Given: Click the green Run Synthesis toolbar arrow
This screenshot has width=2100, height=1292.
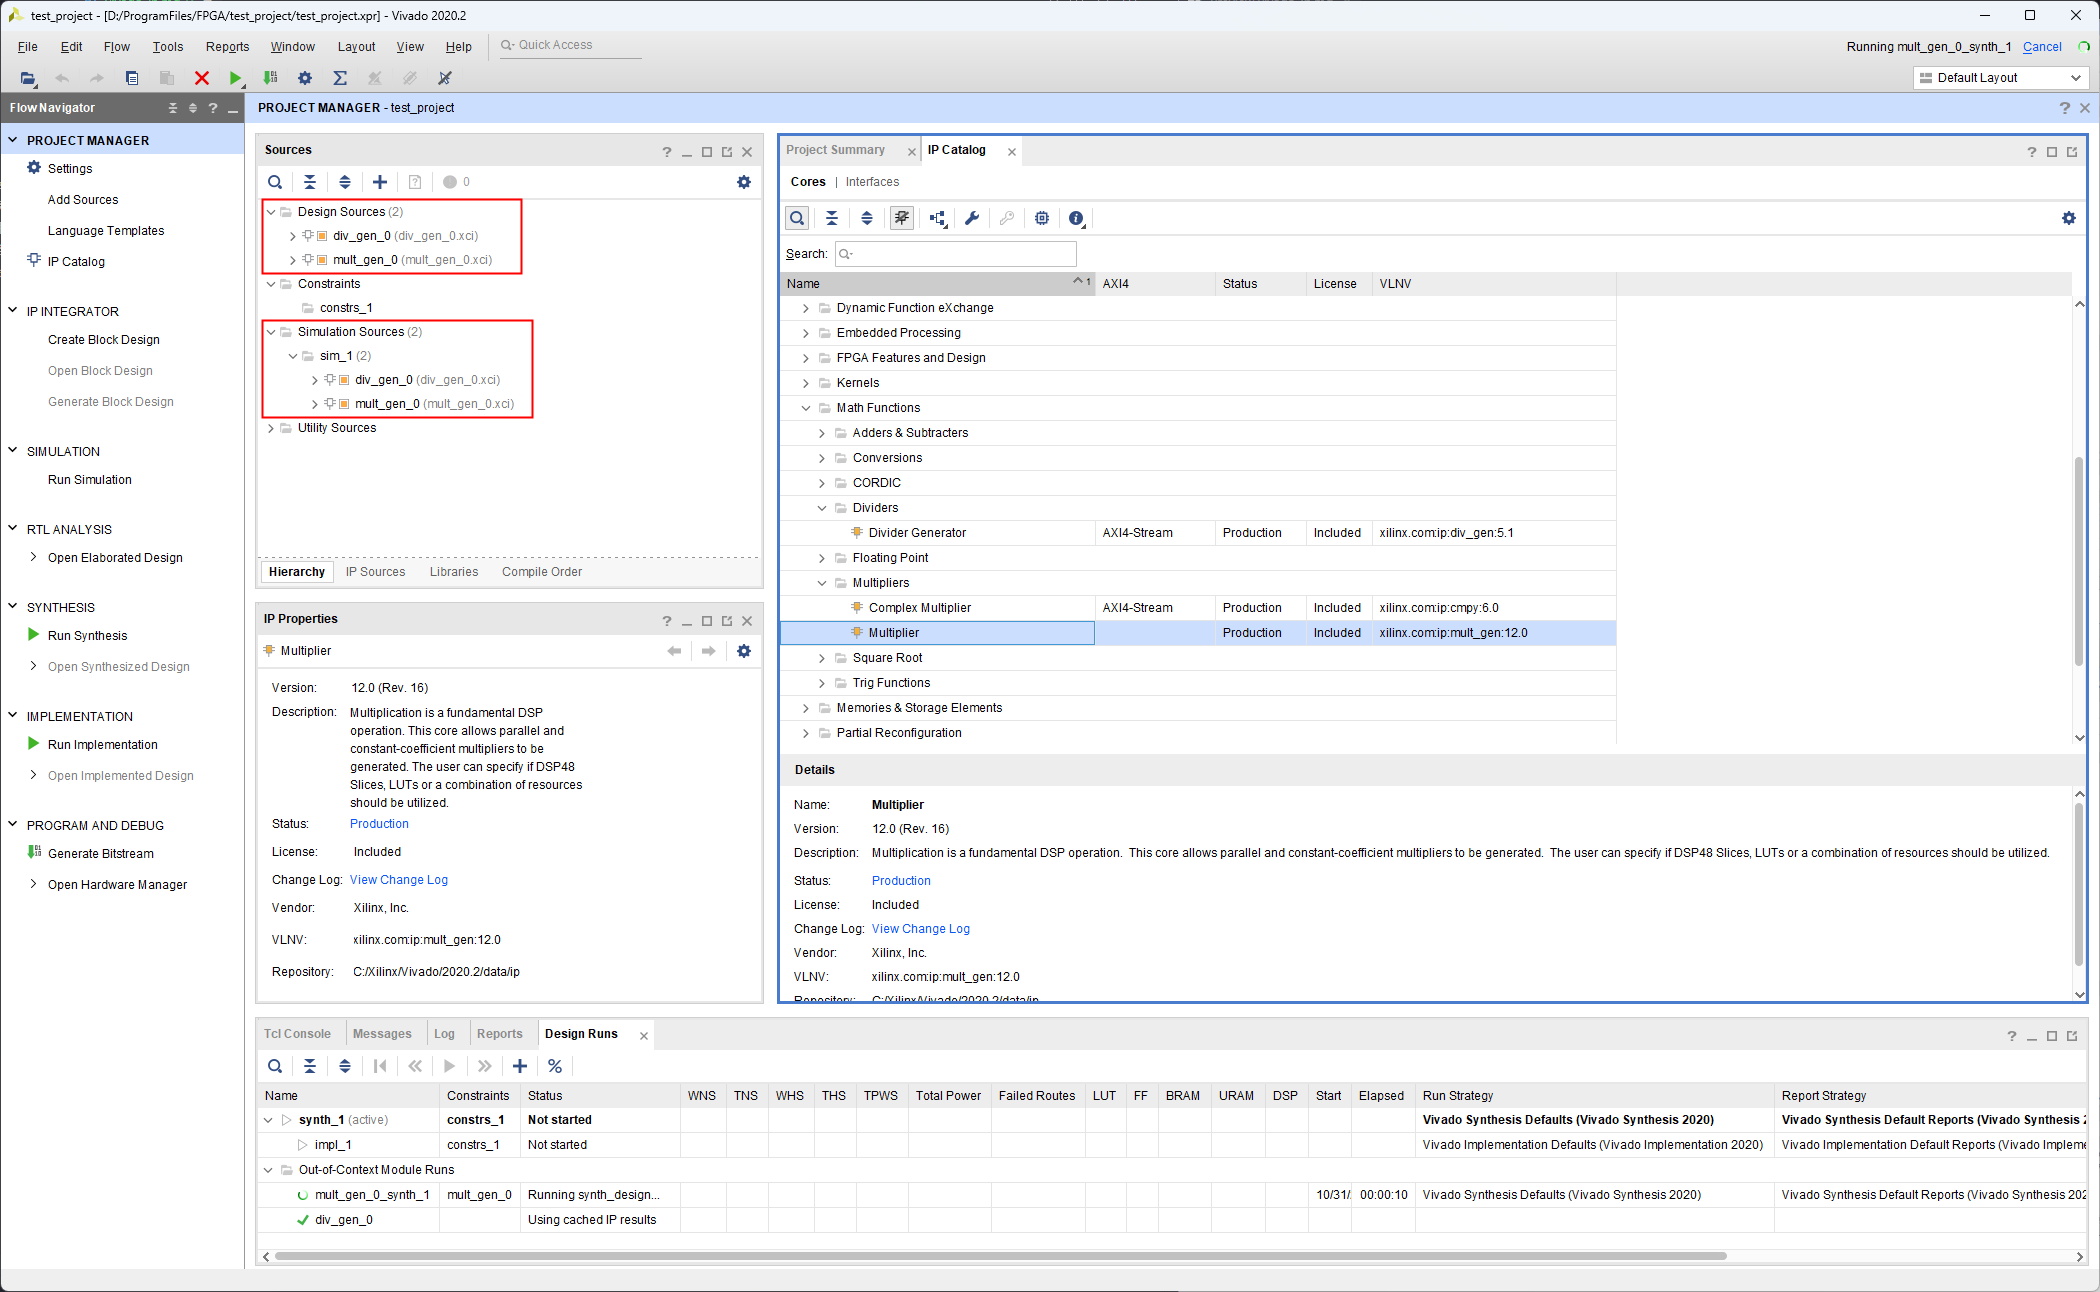Looking at the screenshot, I should click(x=235, y=78).
